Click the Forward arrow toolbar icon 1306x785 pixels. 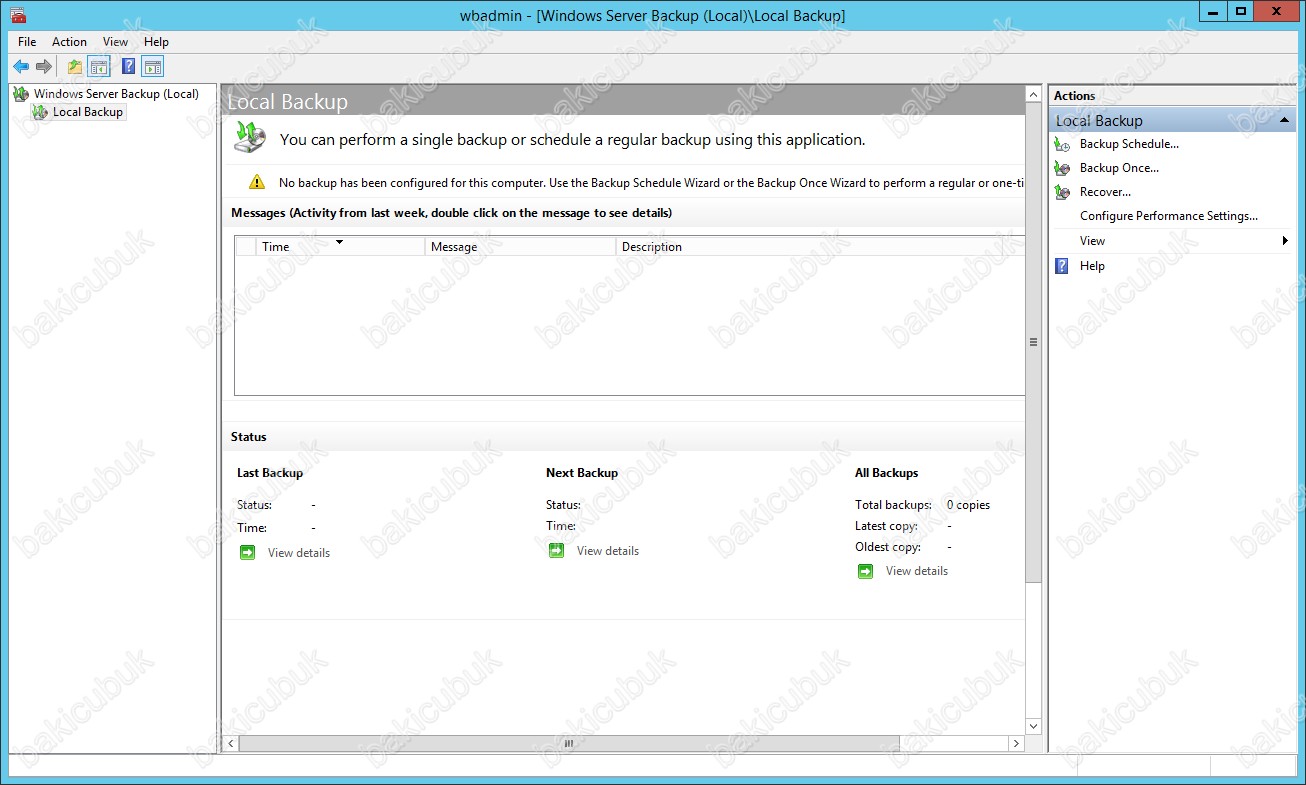coord(44,67)
